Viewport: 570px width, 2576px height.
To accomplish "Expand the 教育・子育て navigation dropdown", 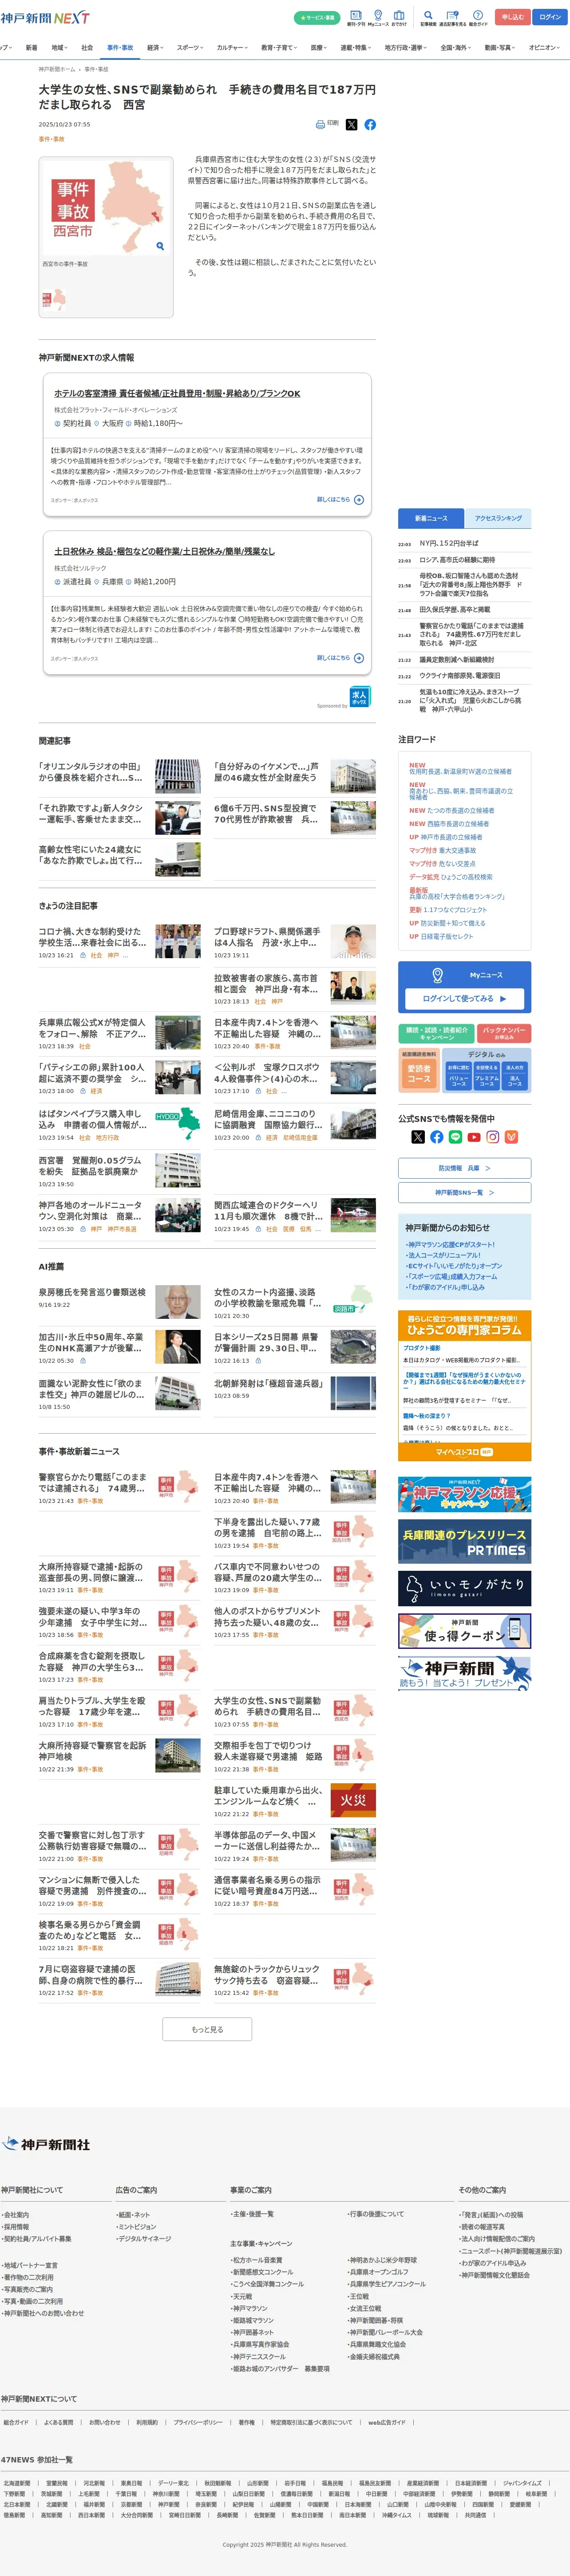I will click(x=279, y=47).
